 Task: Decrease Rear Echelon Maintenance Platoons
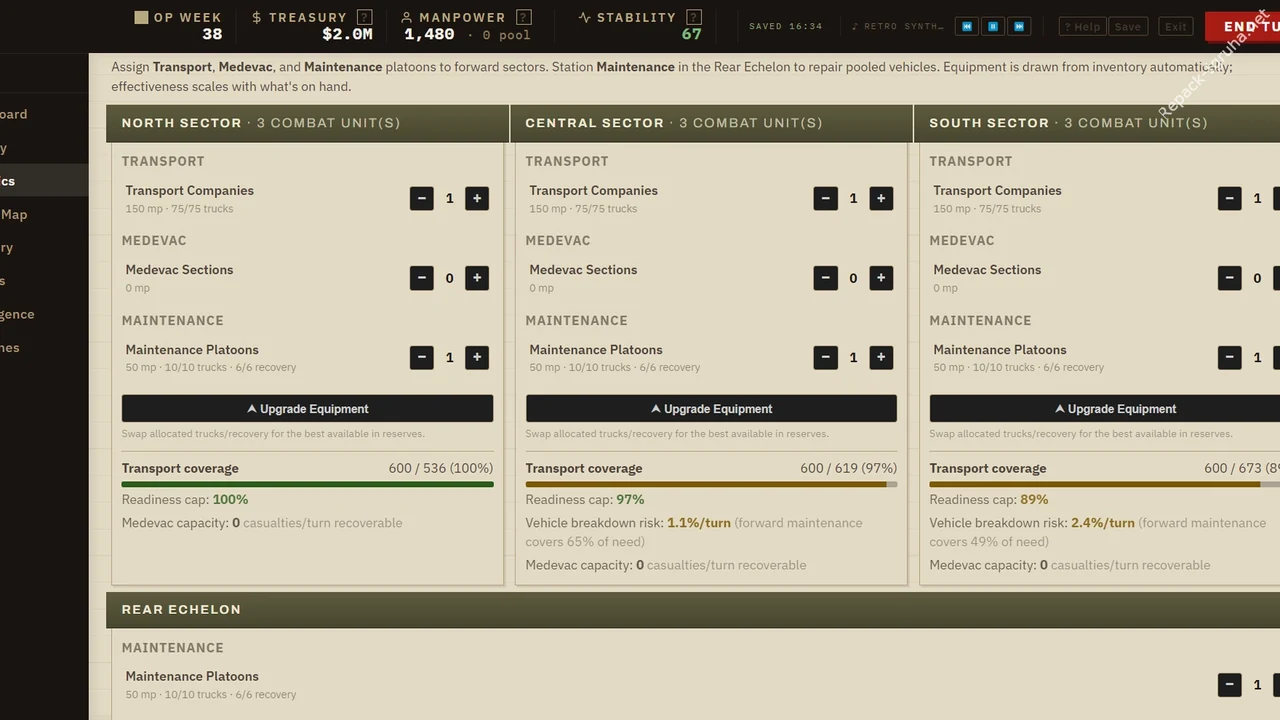coord(1230,685)
